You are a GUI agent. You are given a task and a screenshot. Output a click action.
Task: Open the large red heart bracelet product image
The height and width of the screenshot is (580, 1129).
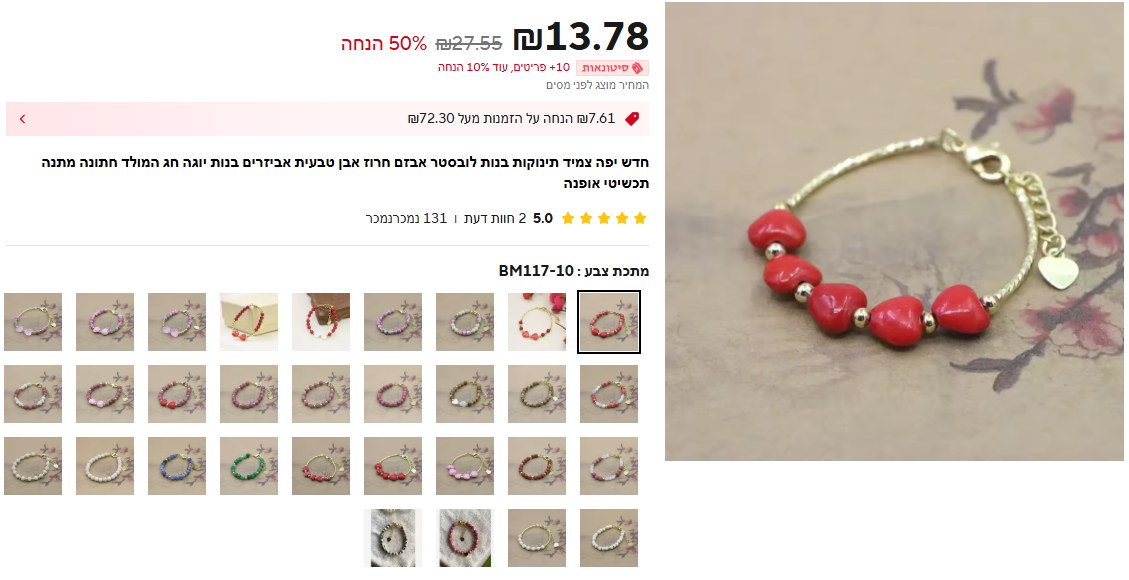point(894,232)
